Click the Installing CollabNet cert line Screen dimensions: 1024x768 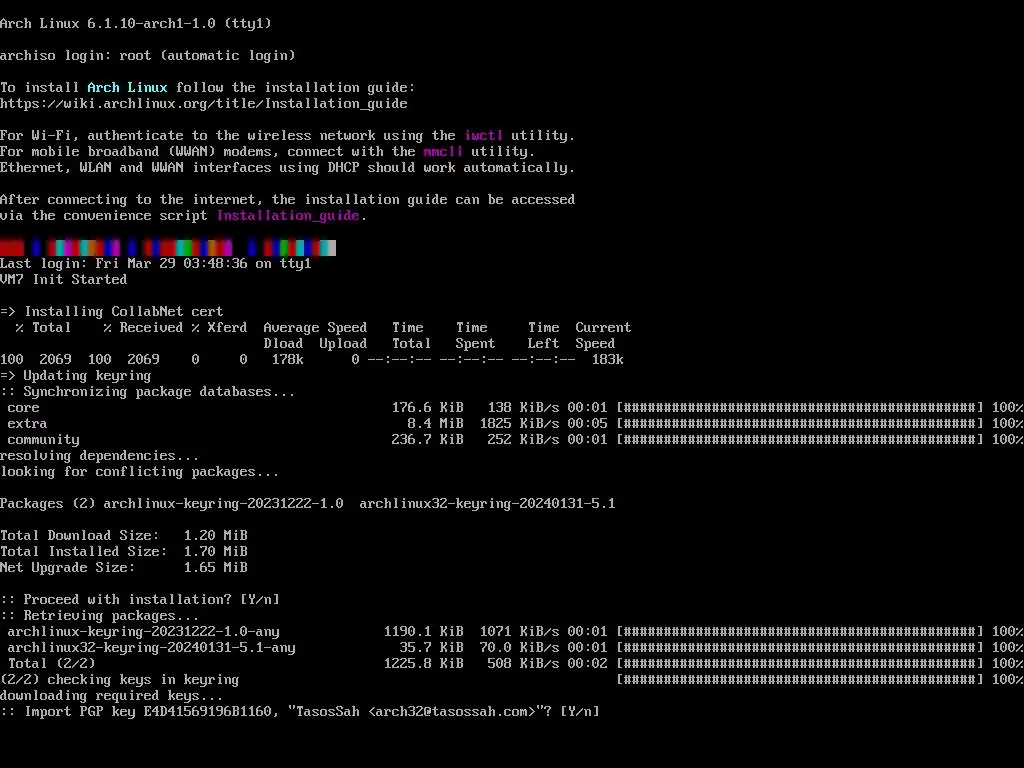pyautogui.click(x=112, y=312)
